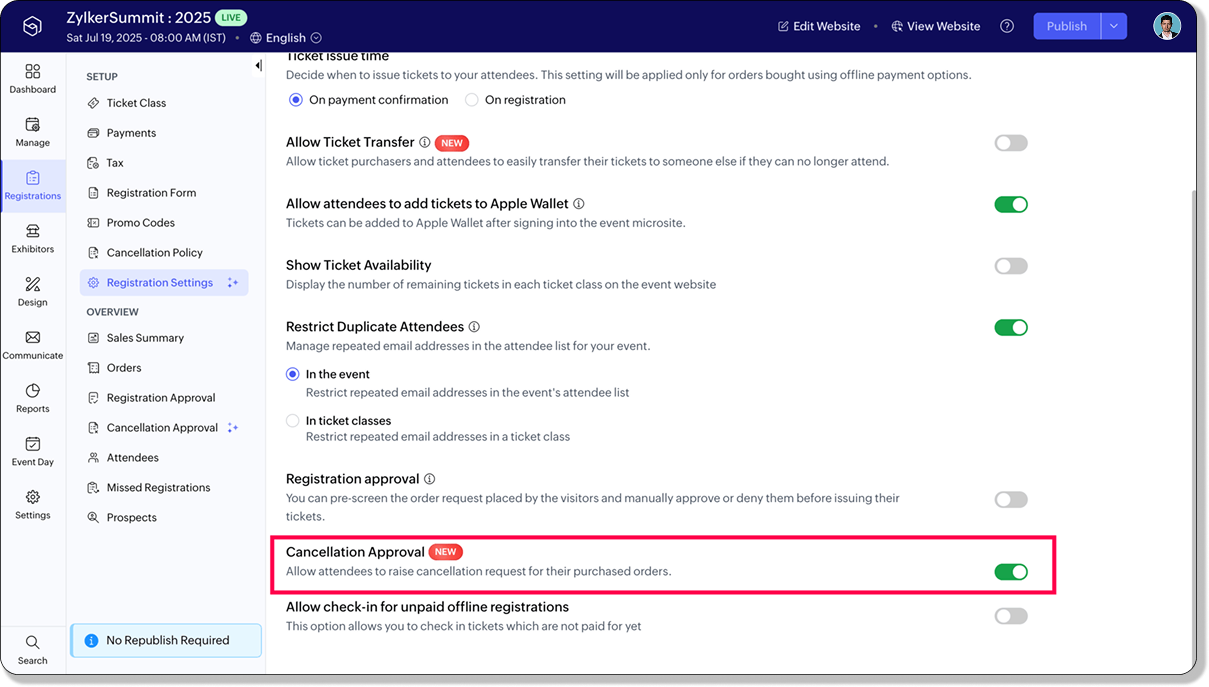1209x687 pixels.
Task: Open the Communicate section
Action: click(x=33, y=344)
